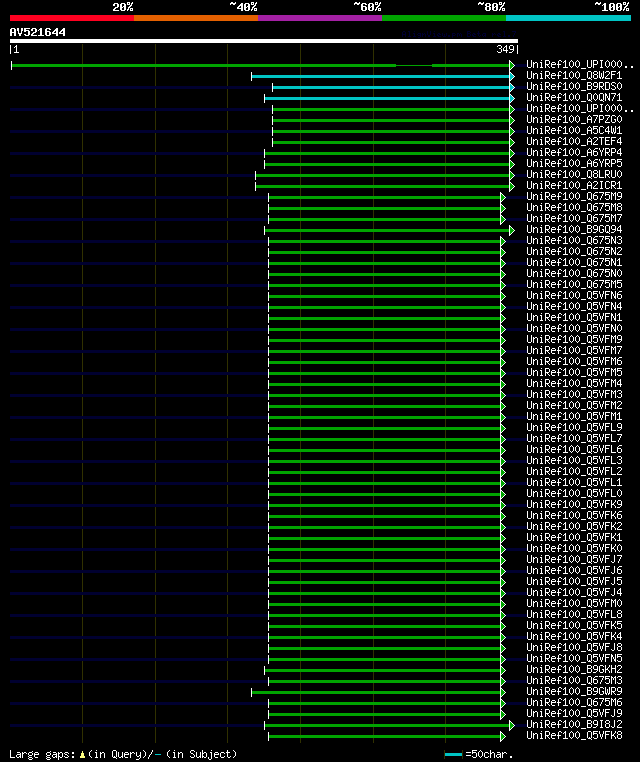Click hit label UniRef100_Q675M3
This screenshot has height=762, width=640.
tap(574, 680)
